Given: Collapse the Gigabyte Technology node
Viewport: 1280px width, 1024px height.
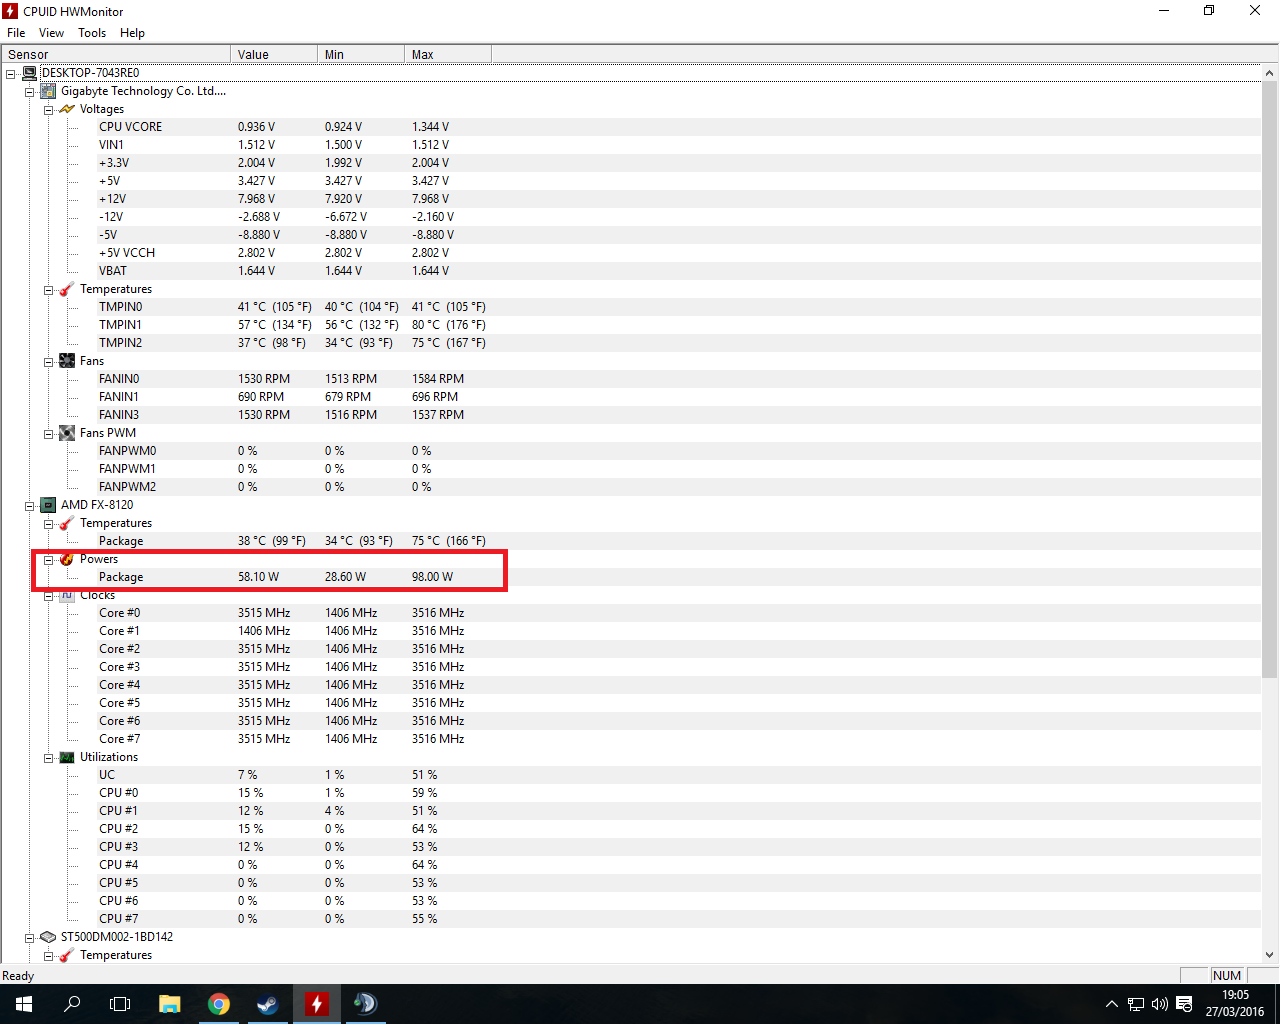Looking at the screenshot, I should pyautogui.click(x=30, y=92).
